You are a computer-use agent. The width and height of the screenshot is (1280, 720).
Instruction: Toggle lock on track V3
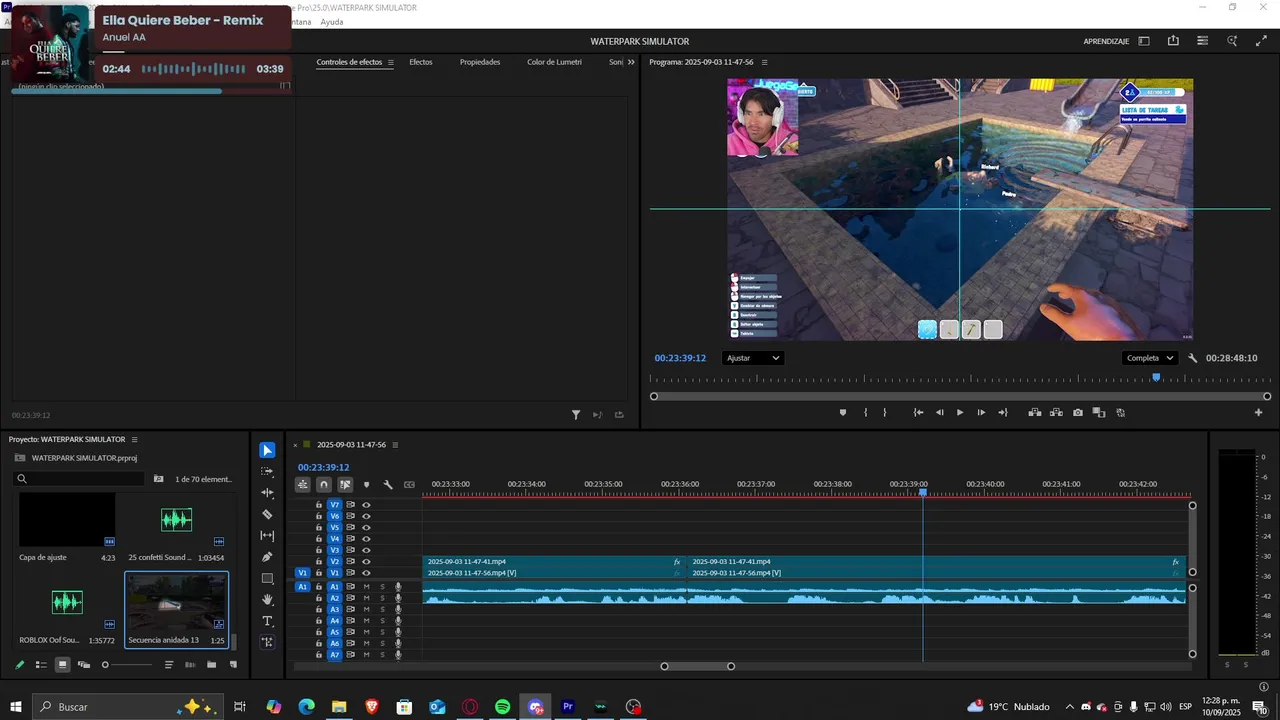tap(319, 550)
